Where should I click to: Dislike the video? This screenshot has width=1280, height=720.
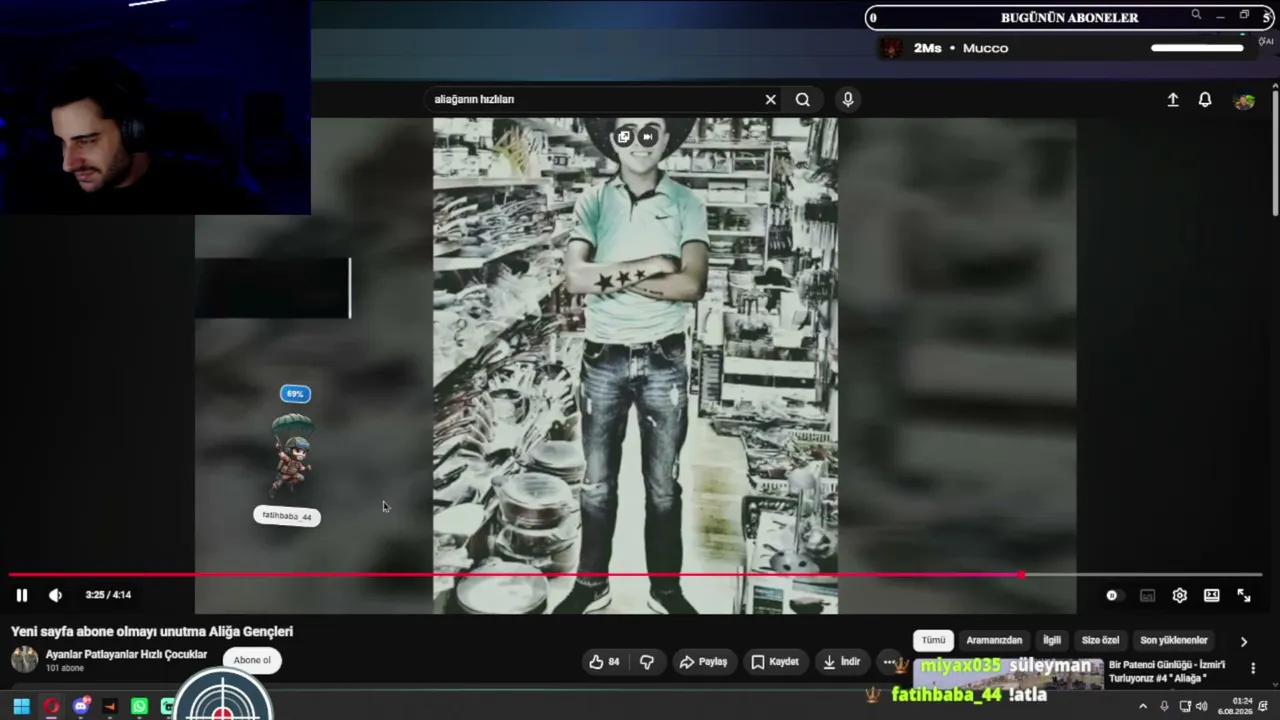[x=647, y=661]
